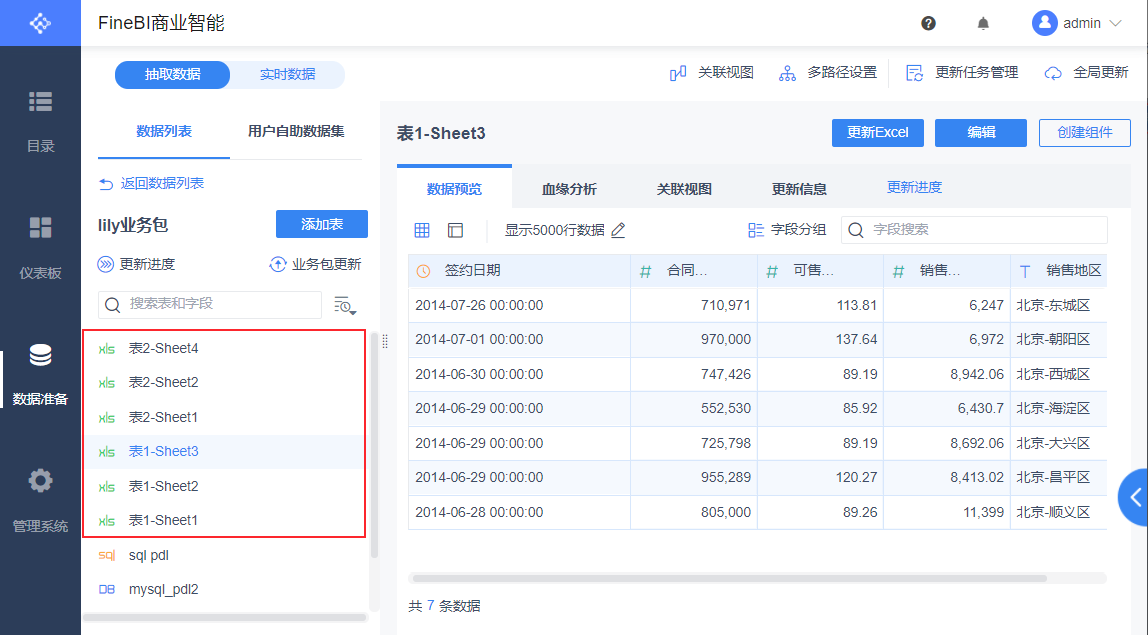Open the 关联视图 tab in table panel

pos(684,189)
